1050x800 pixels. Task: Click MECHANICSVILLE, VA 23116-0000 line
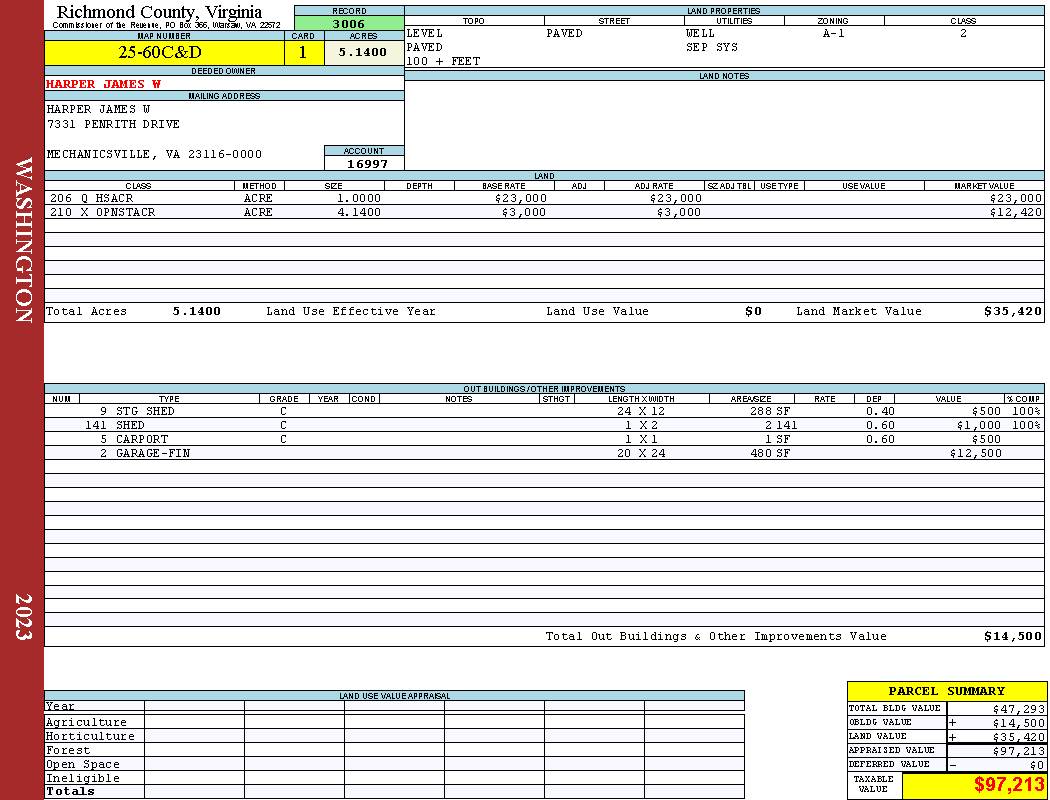[x=154, y=154]
